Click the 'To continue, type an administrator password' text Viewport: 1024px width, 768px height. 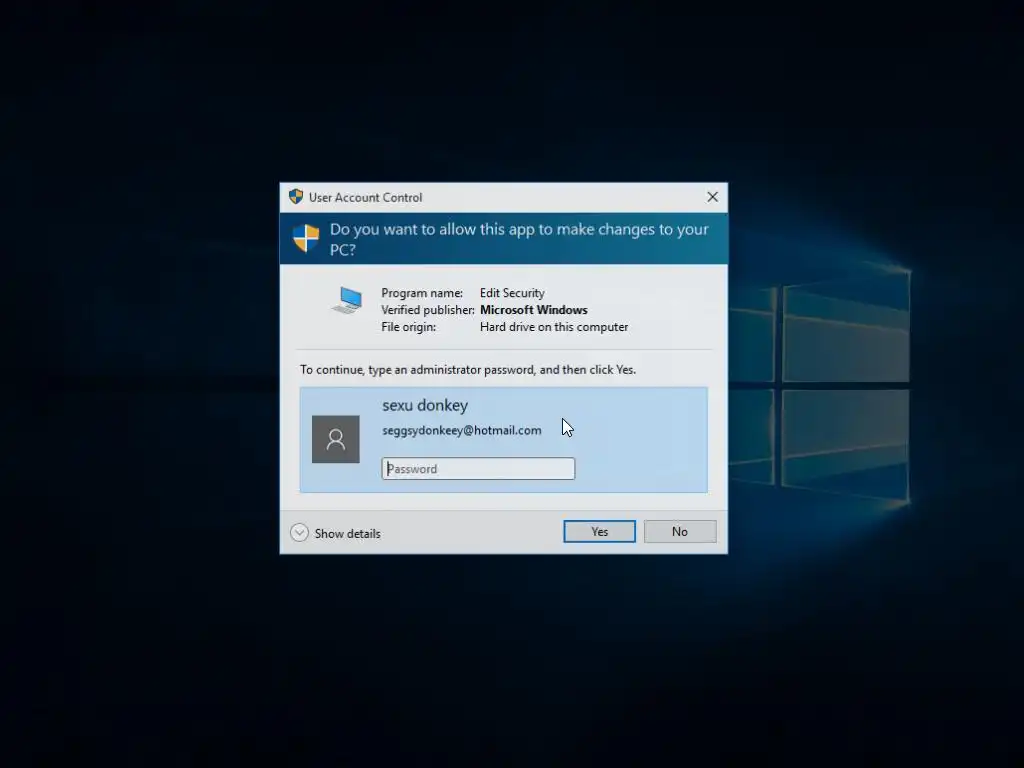click(x=468, y=370)
